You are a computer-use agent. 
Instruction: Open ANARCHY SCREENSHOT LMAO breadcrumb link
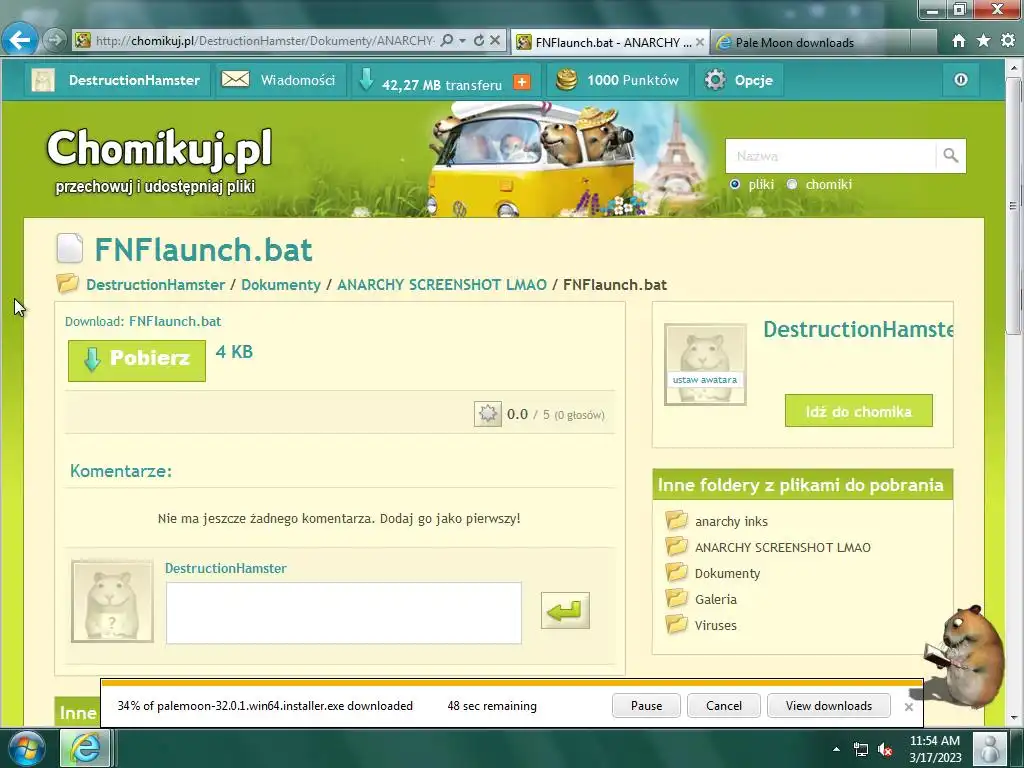click(441, 285)
